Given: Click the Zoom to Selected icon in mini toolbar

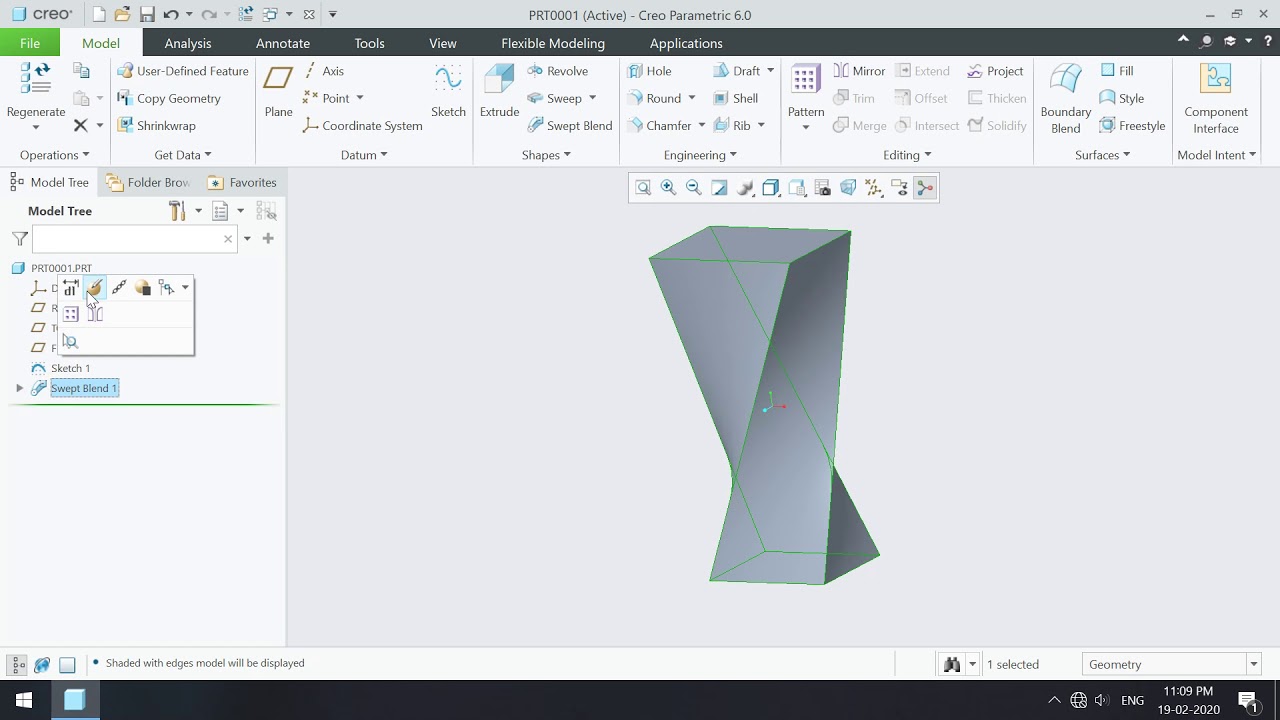Looking at the screenshot, I should click(x=70, y=341).
